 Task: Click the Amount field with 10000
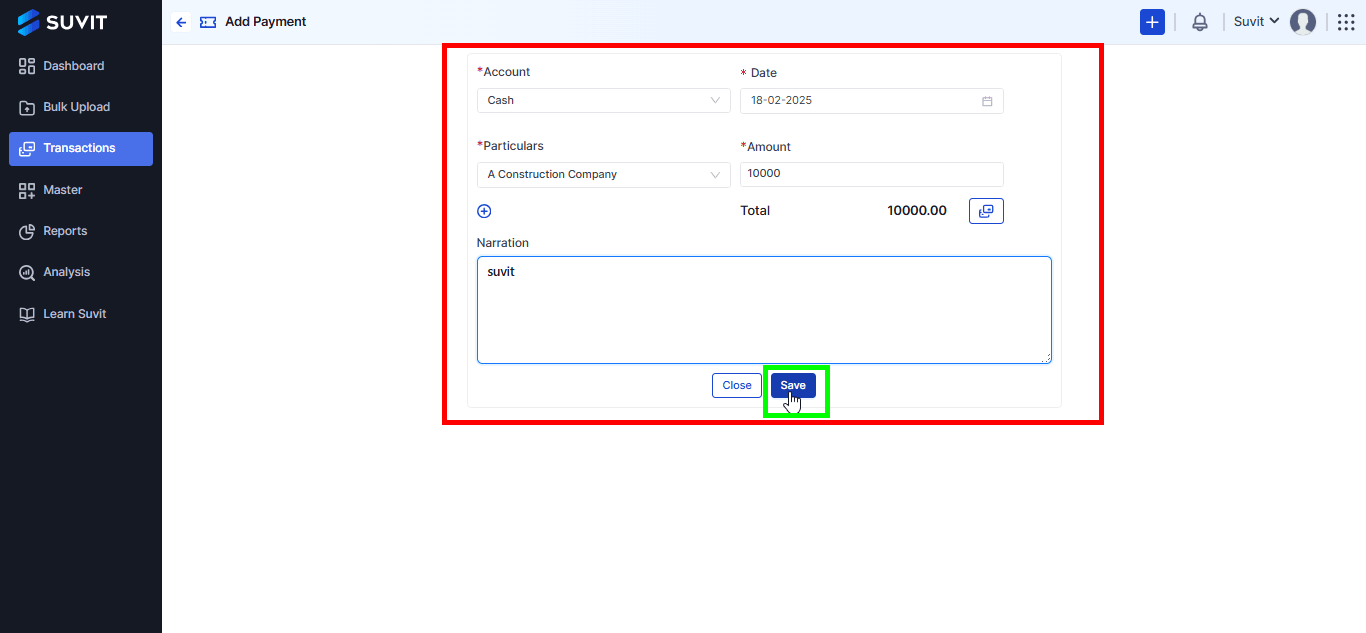pos(872,174)
